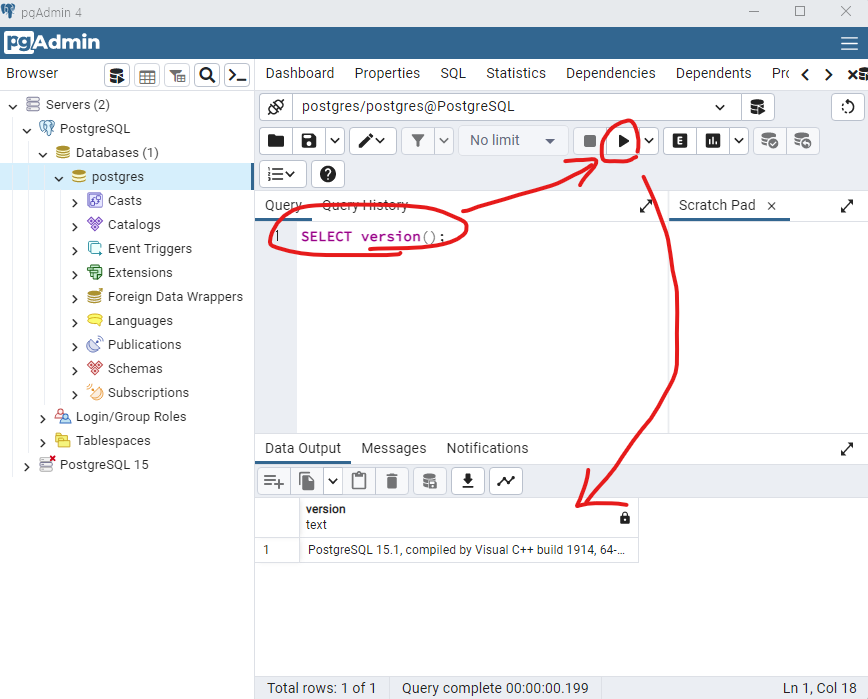Screen dimensions: 868x699
Task: Open the pgAdmin hamburger menu
Action: pyautogui.click(x=849, y=43)
